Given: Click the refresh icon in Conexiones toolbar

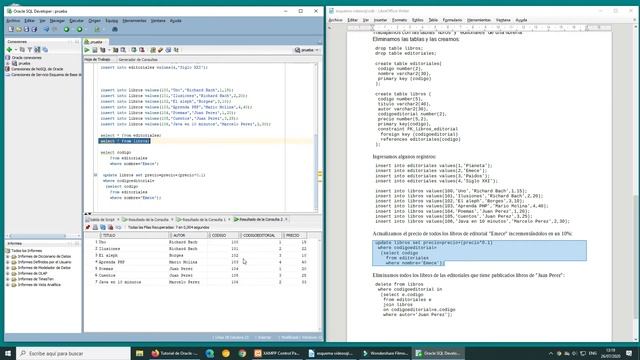Looking at the screenshot, I should [x=22, y=49].
